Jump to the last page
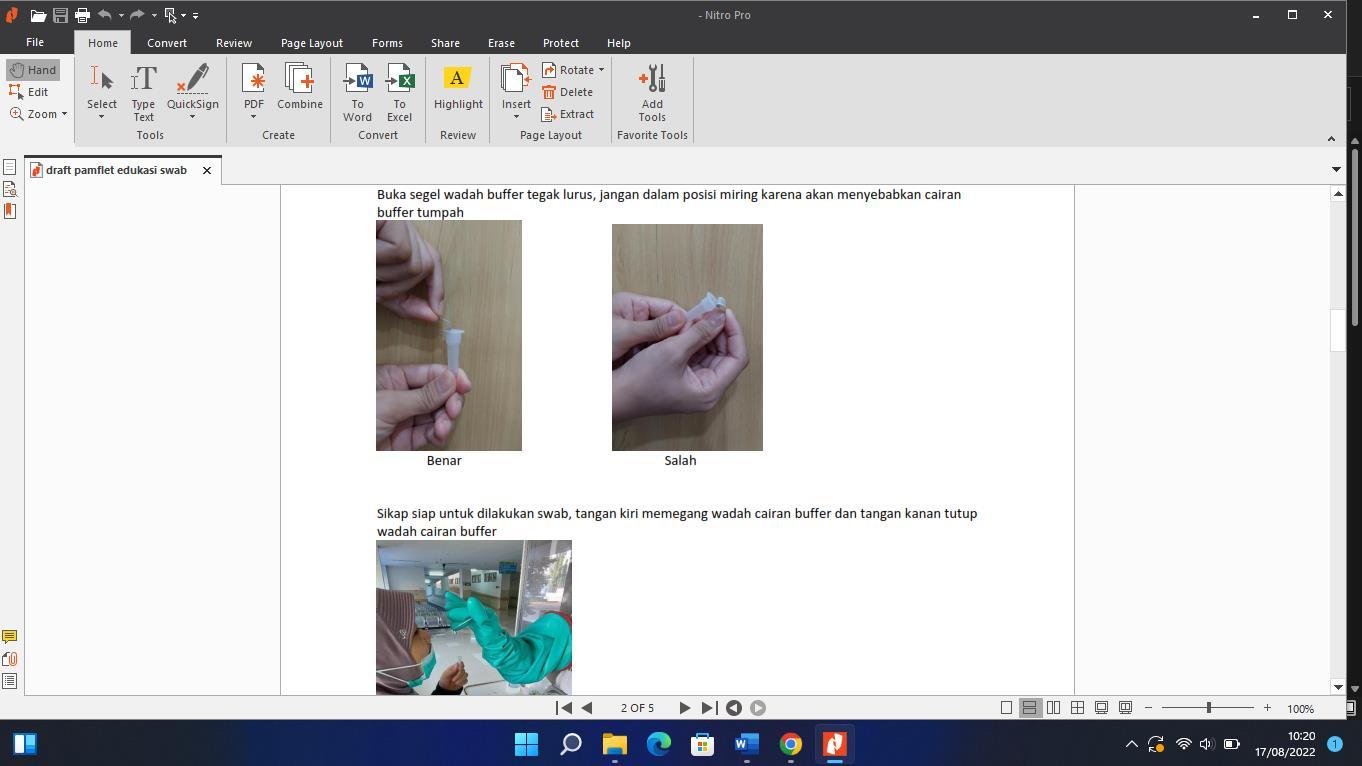This screenshot has height=766, width=1362. (708, 708)
